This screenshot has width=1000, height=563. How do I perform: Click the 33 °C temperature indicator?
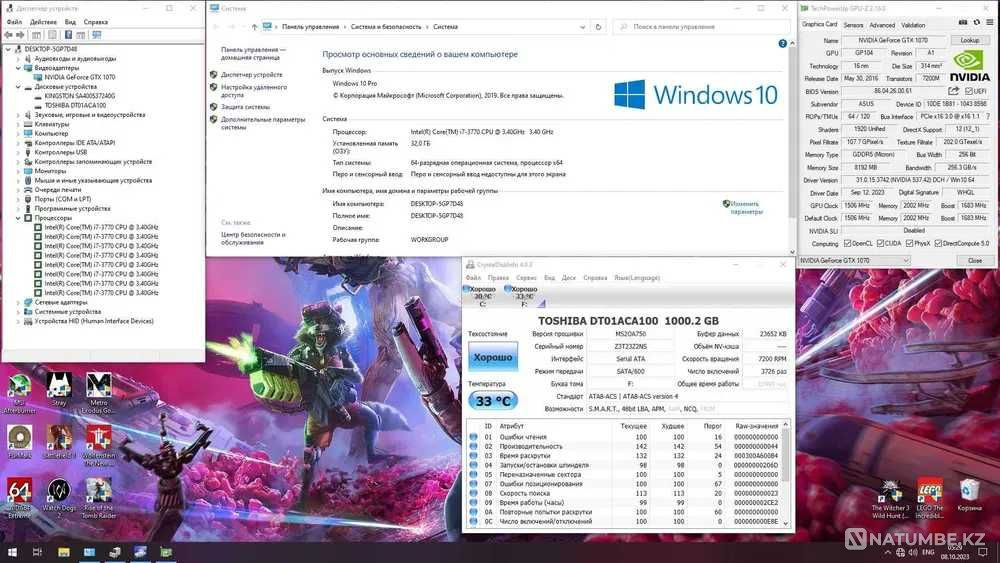click(x=493, y=401)
